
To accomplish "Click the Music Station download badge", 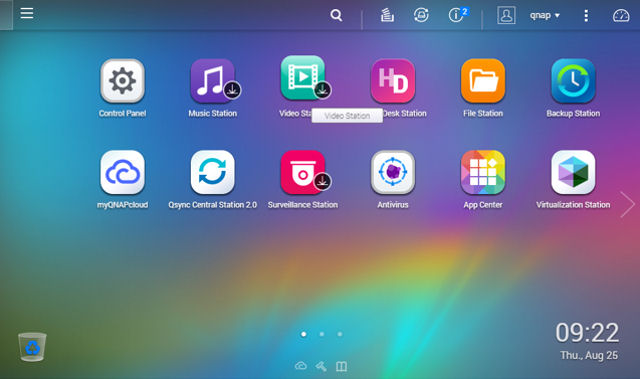I will coord(232,90).
